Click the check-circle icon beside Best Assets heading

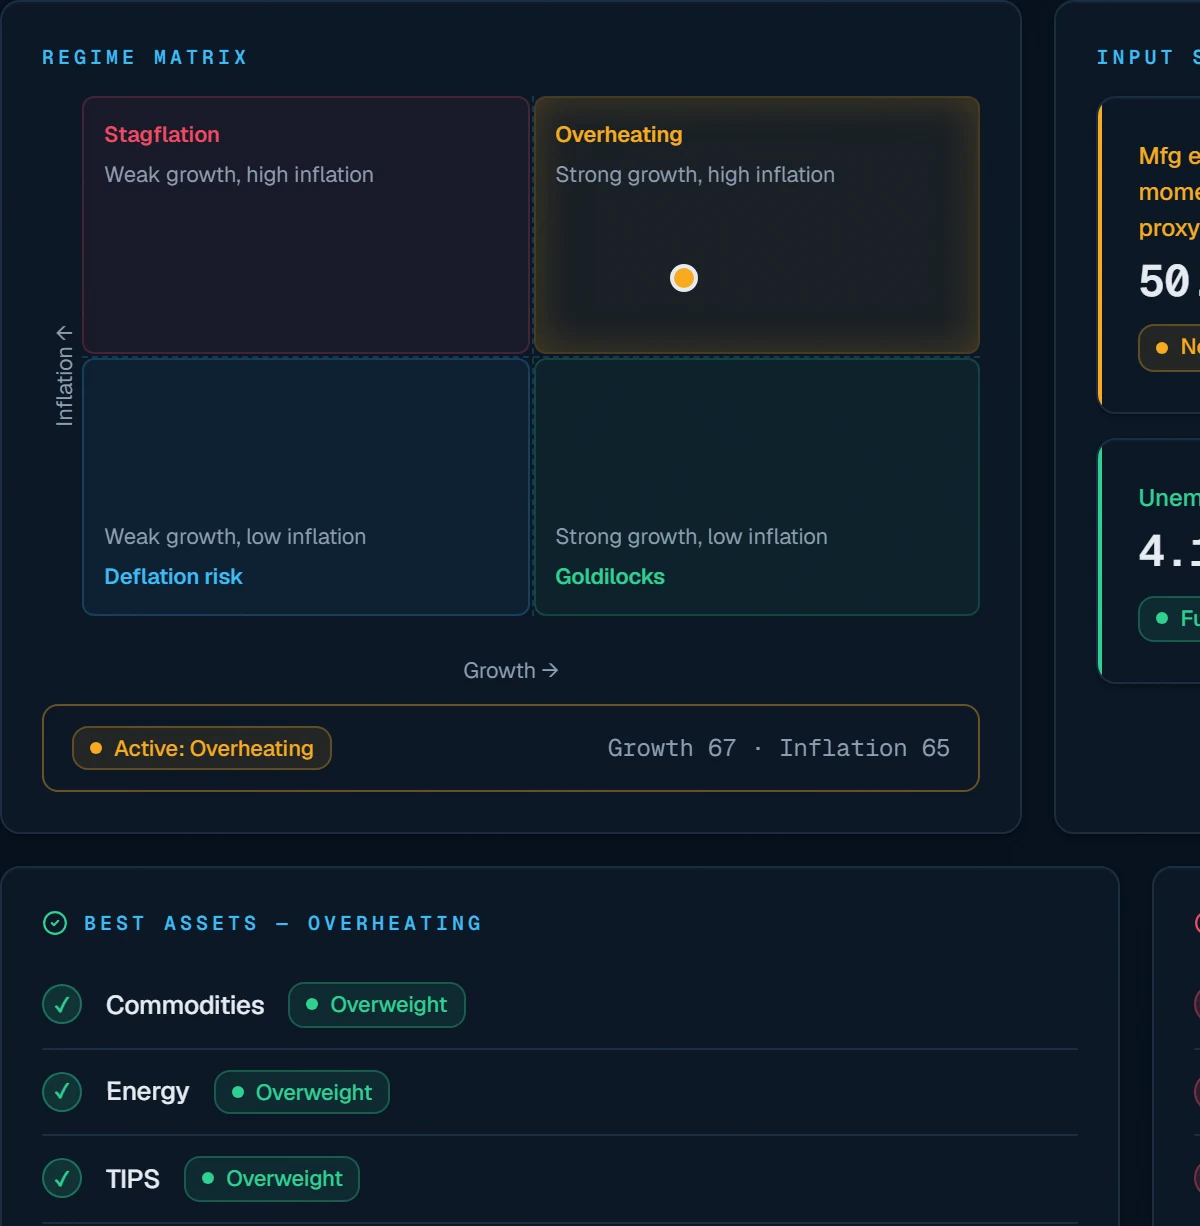(56, 923)
